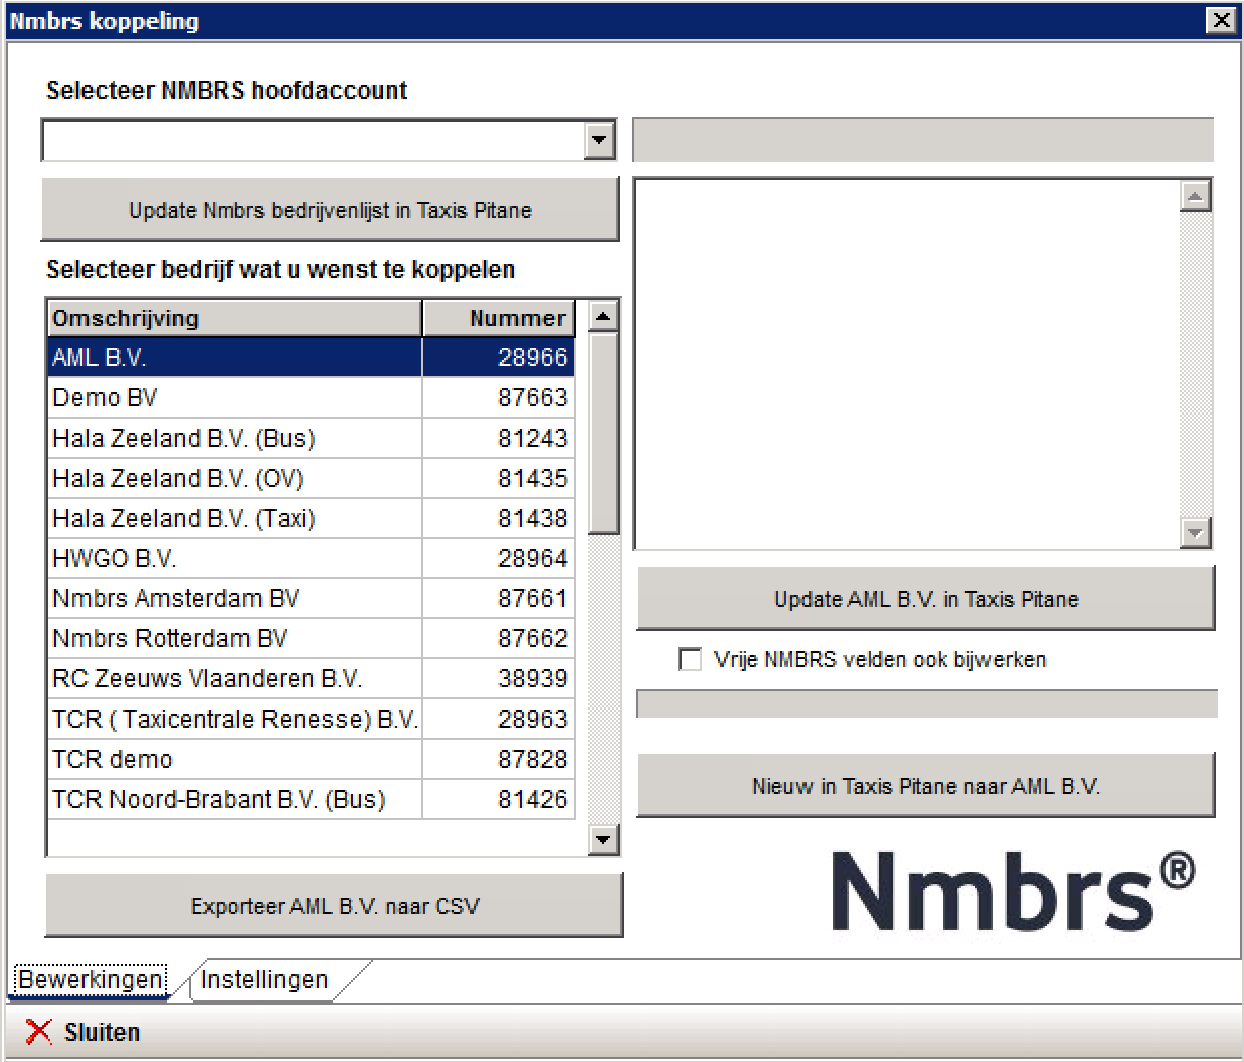Select the HWGO B.V. row
1244x1062 pixels.
point(311,558)
